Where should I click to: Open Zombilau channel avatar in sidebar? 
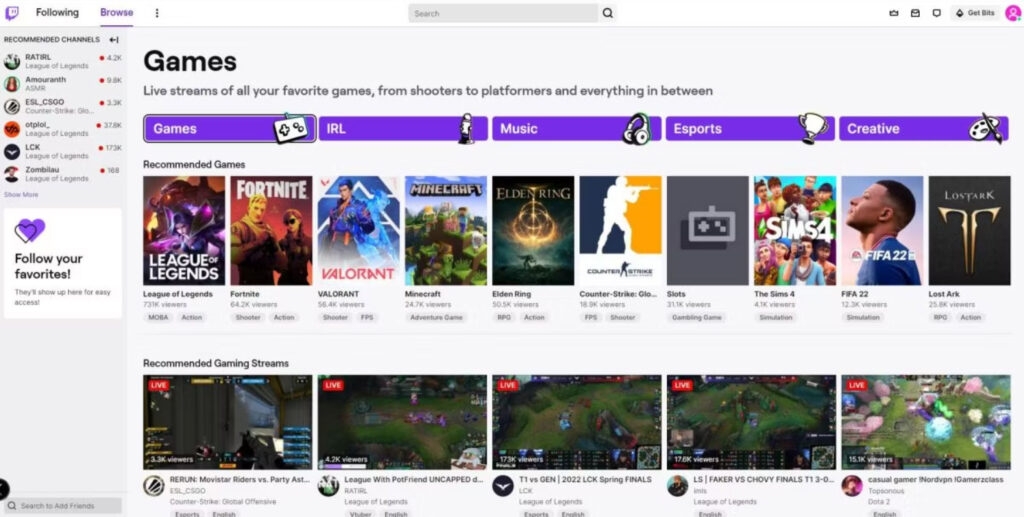coord(12,174)
